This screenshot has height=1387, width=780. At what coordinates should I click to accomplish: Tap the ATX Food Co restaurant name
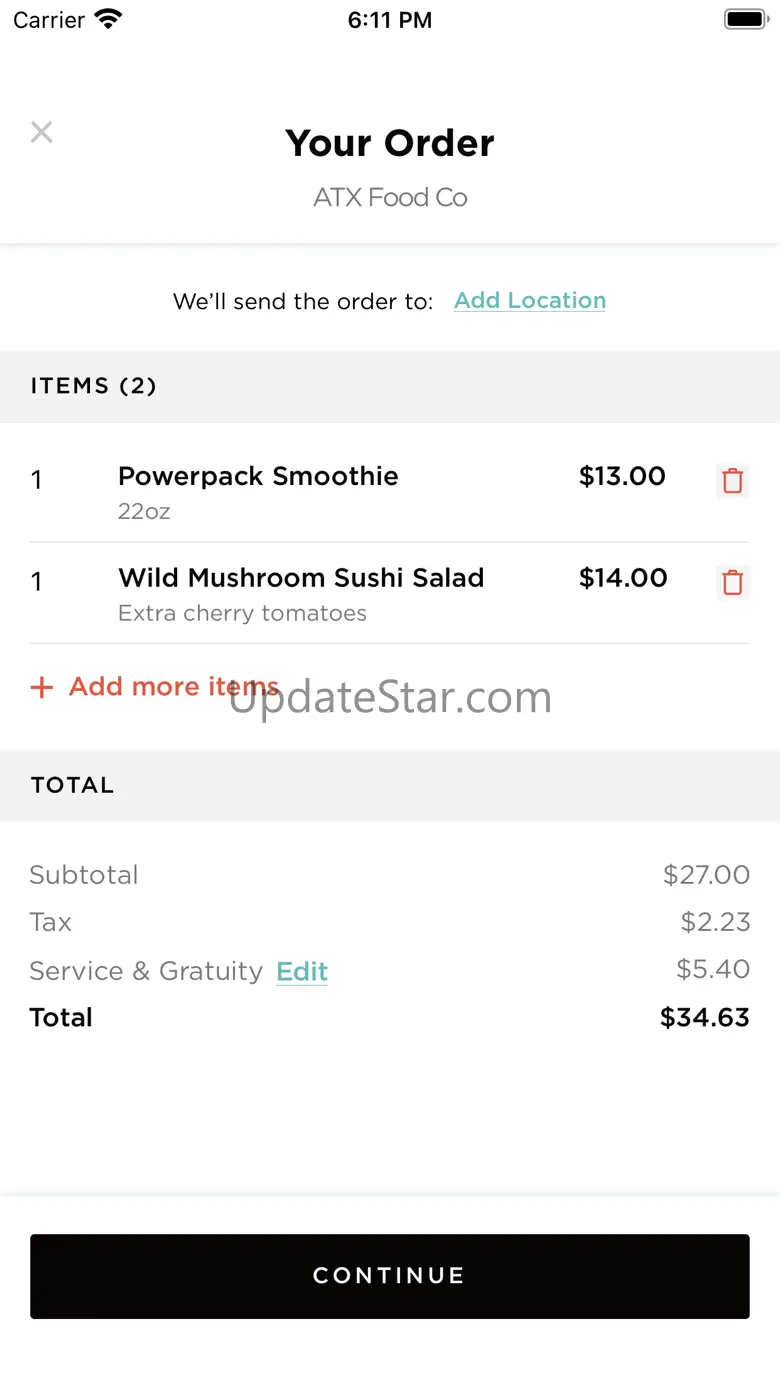click(x=390, y=197)
